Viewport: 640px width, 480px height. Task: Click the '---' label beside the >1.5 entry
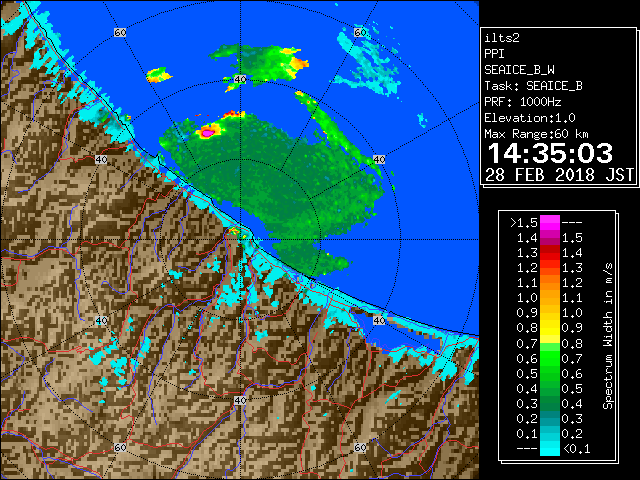[572, 223]
